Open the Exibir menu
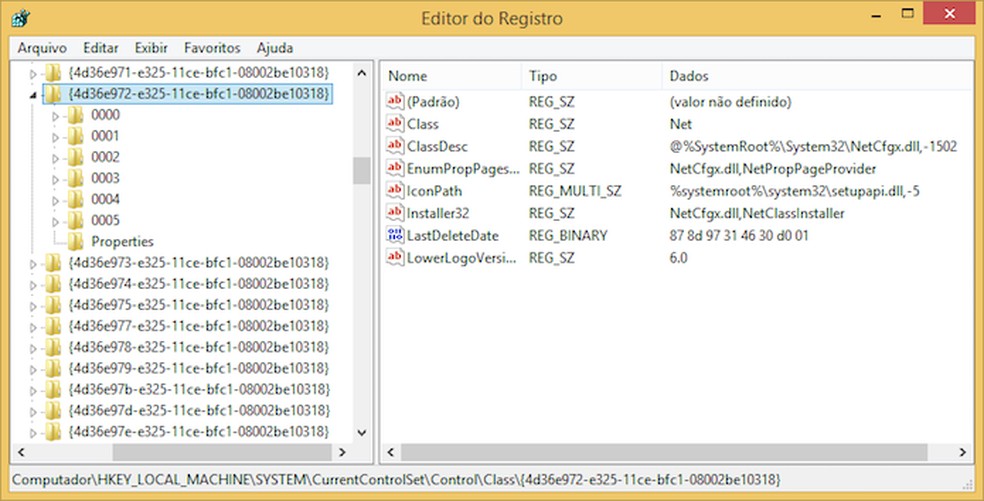This screenshot has height=501, width=984. (151, 48)
